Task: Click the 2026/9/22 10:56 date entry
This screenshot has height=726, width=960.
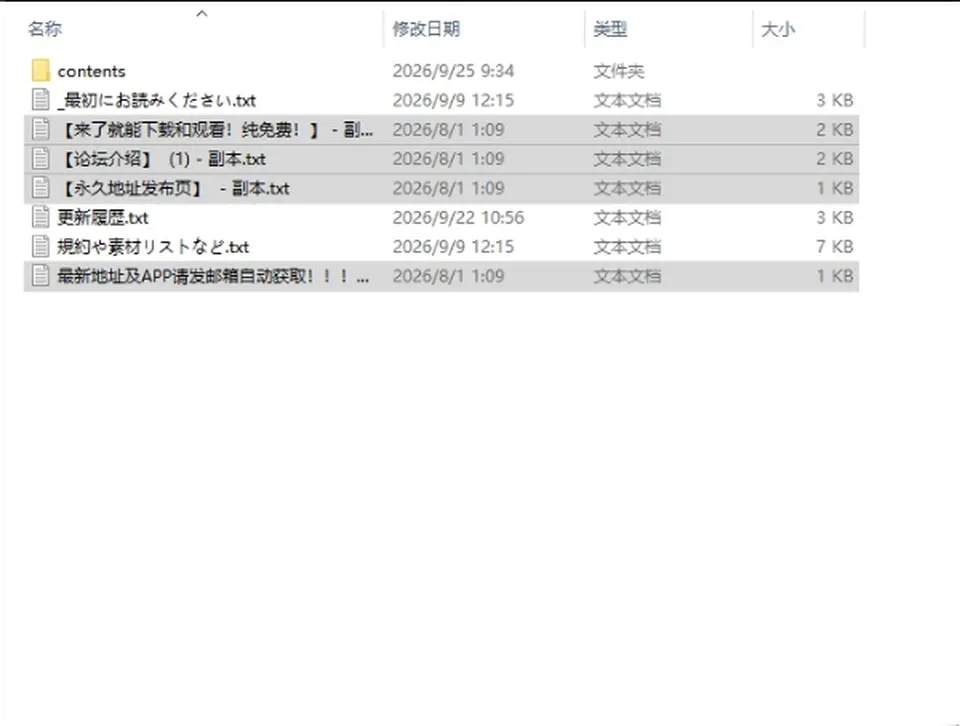Action: (458, 218)
